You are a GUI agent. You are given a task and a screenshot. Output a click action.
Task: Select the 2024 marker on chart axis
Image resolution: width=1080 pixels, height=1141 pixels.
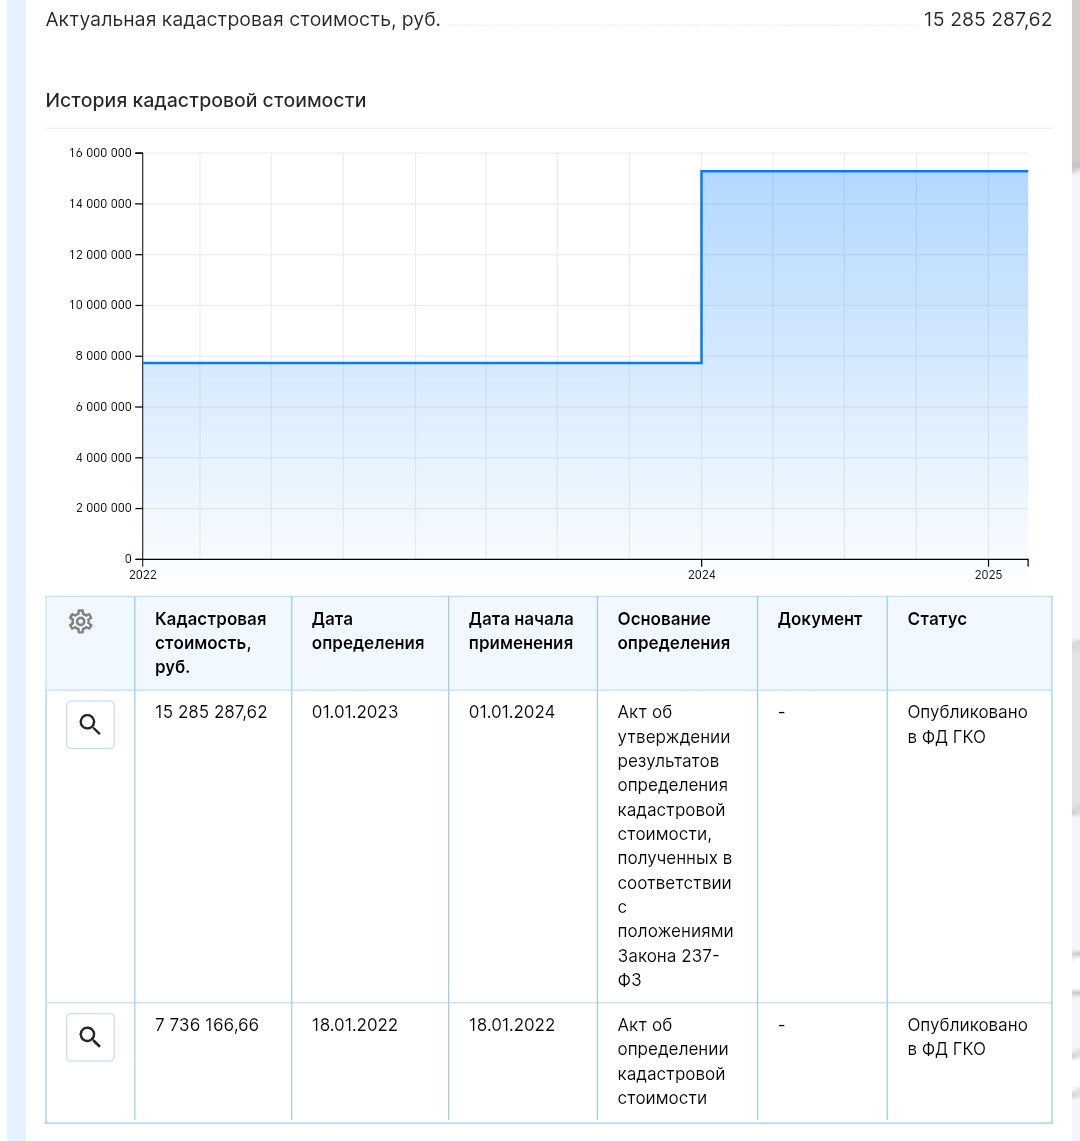(x=702, y=575)
